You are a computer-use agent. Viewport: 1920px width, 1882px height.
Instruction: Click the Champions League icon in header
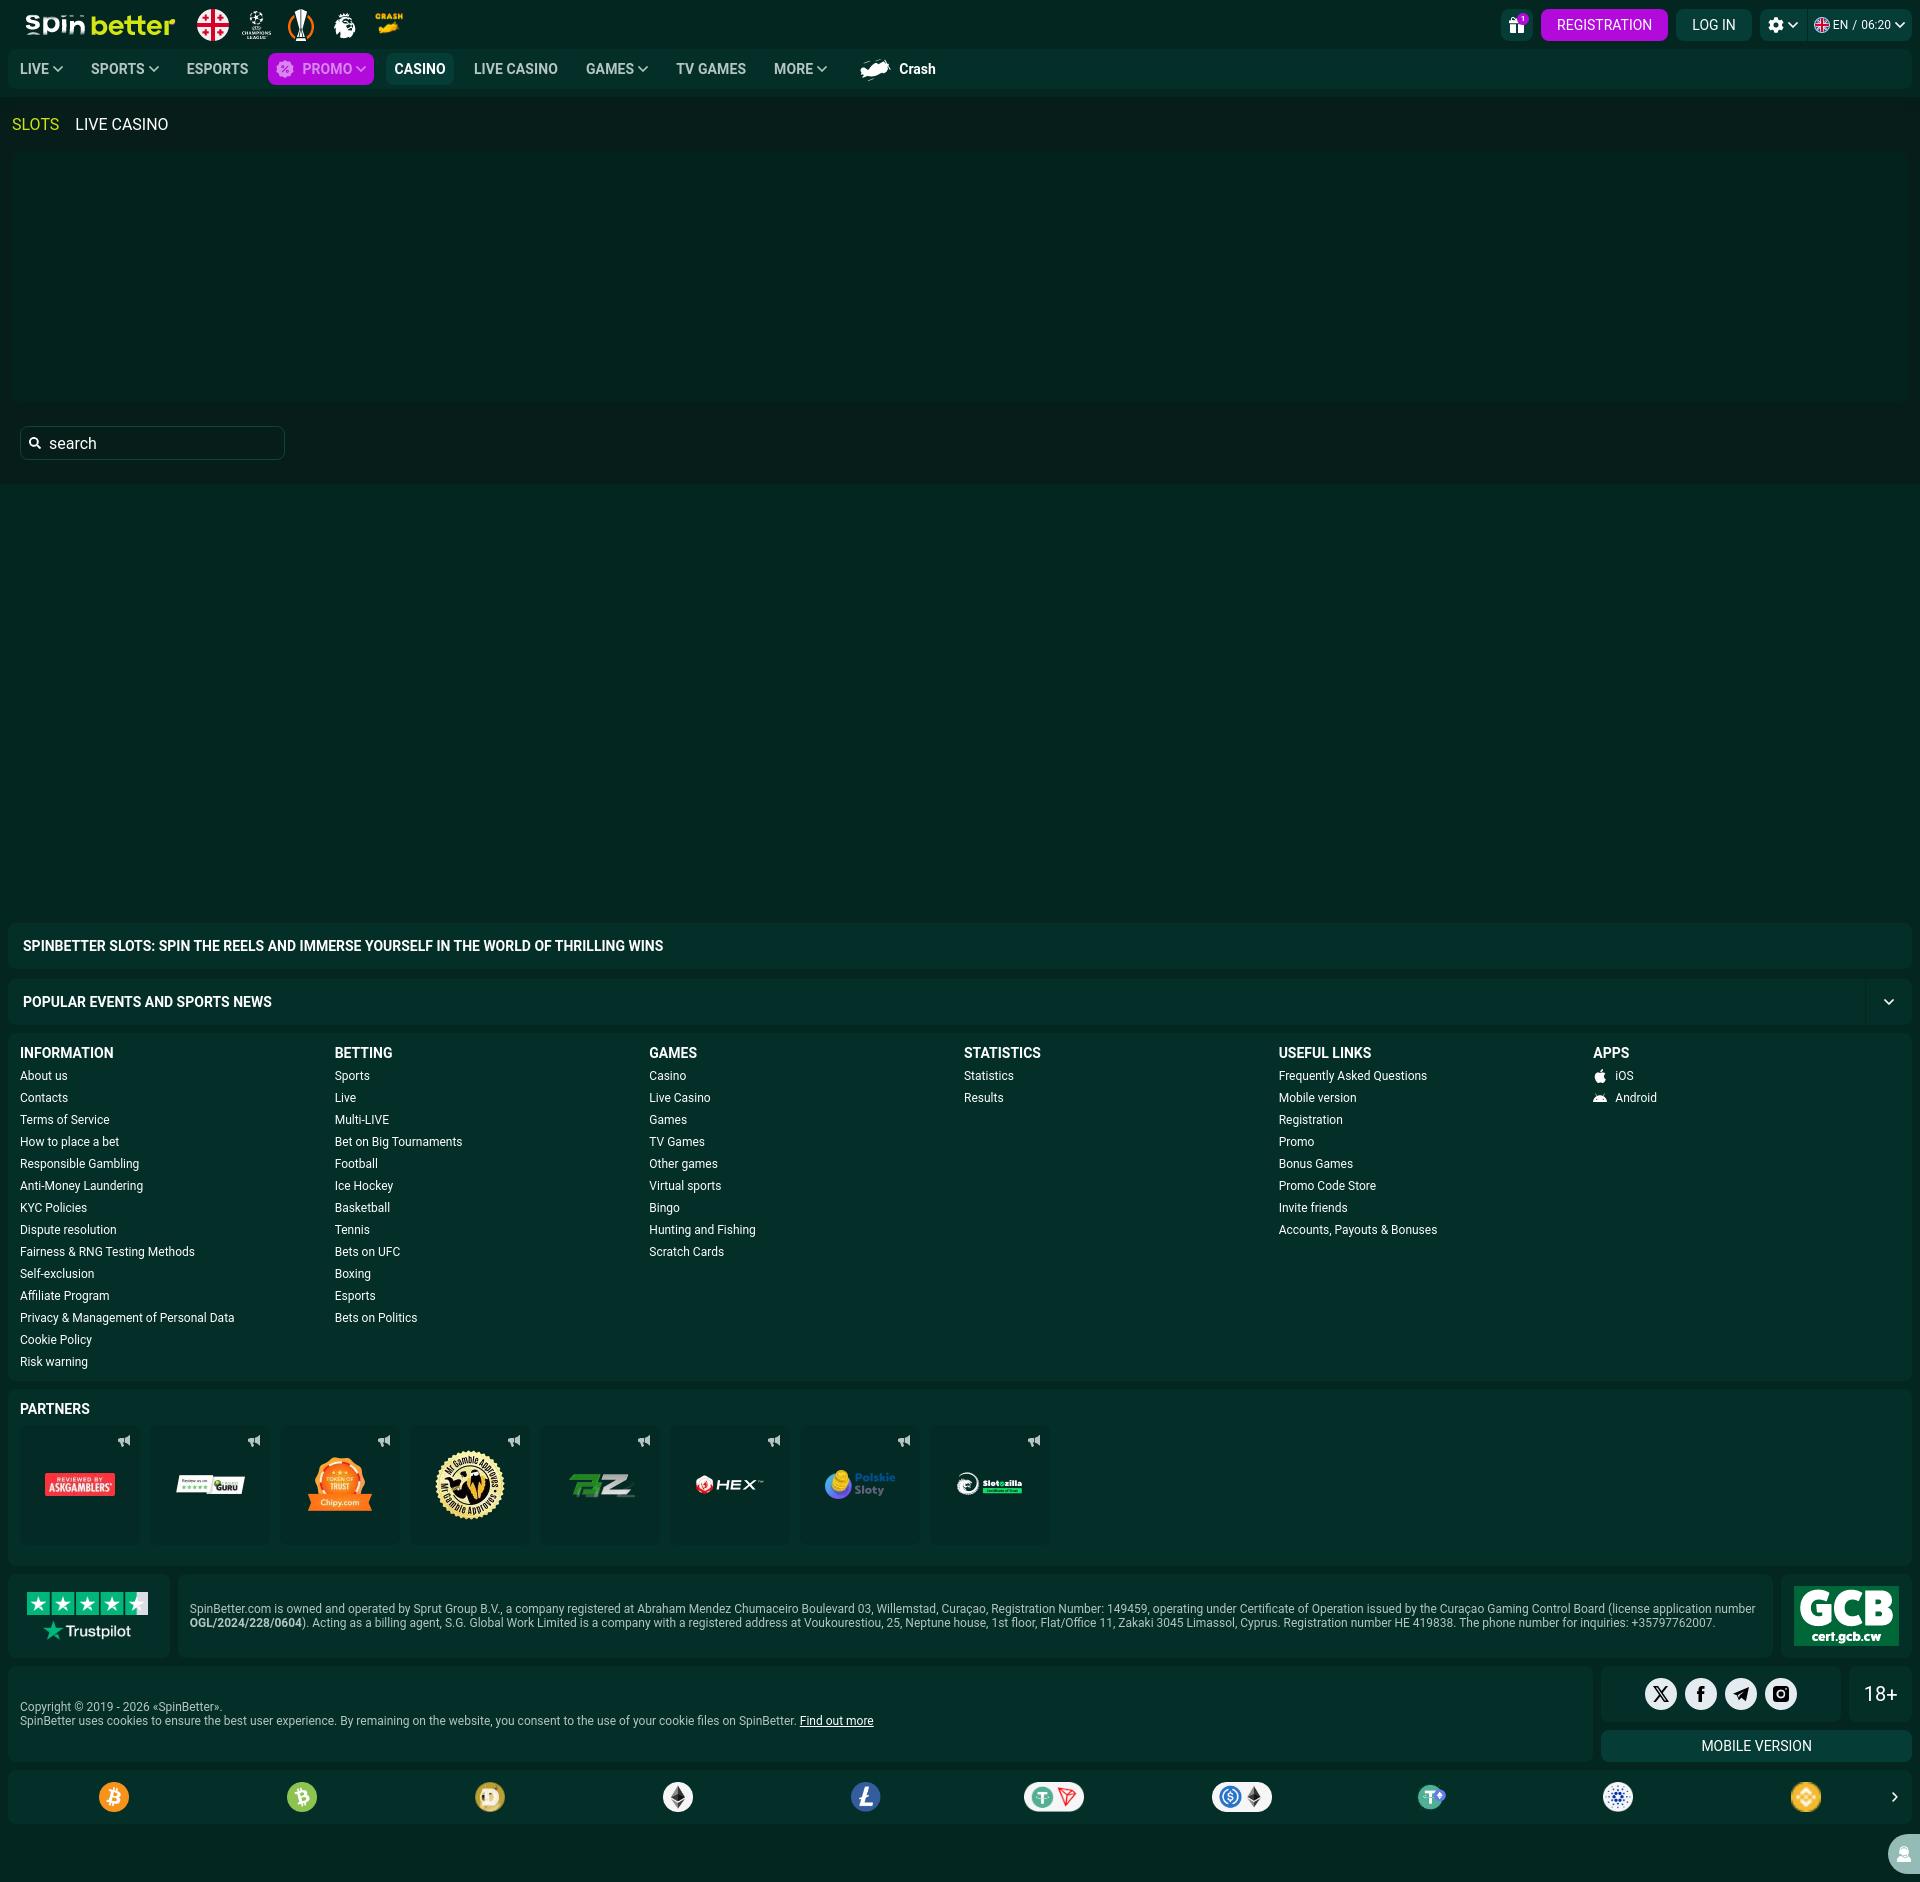point(257,24)
